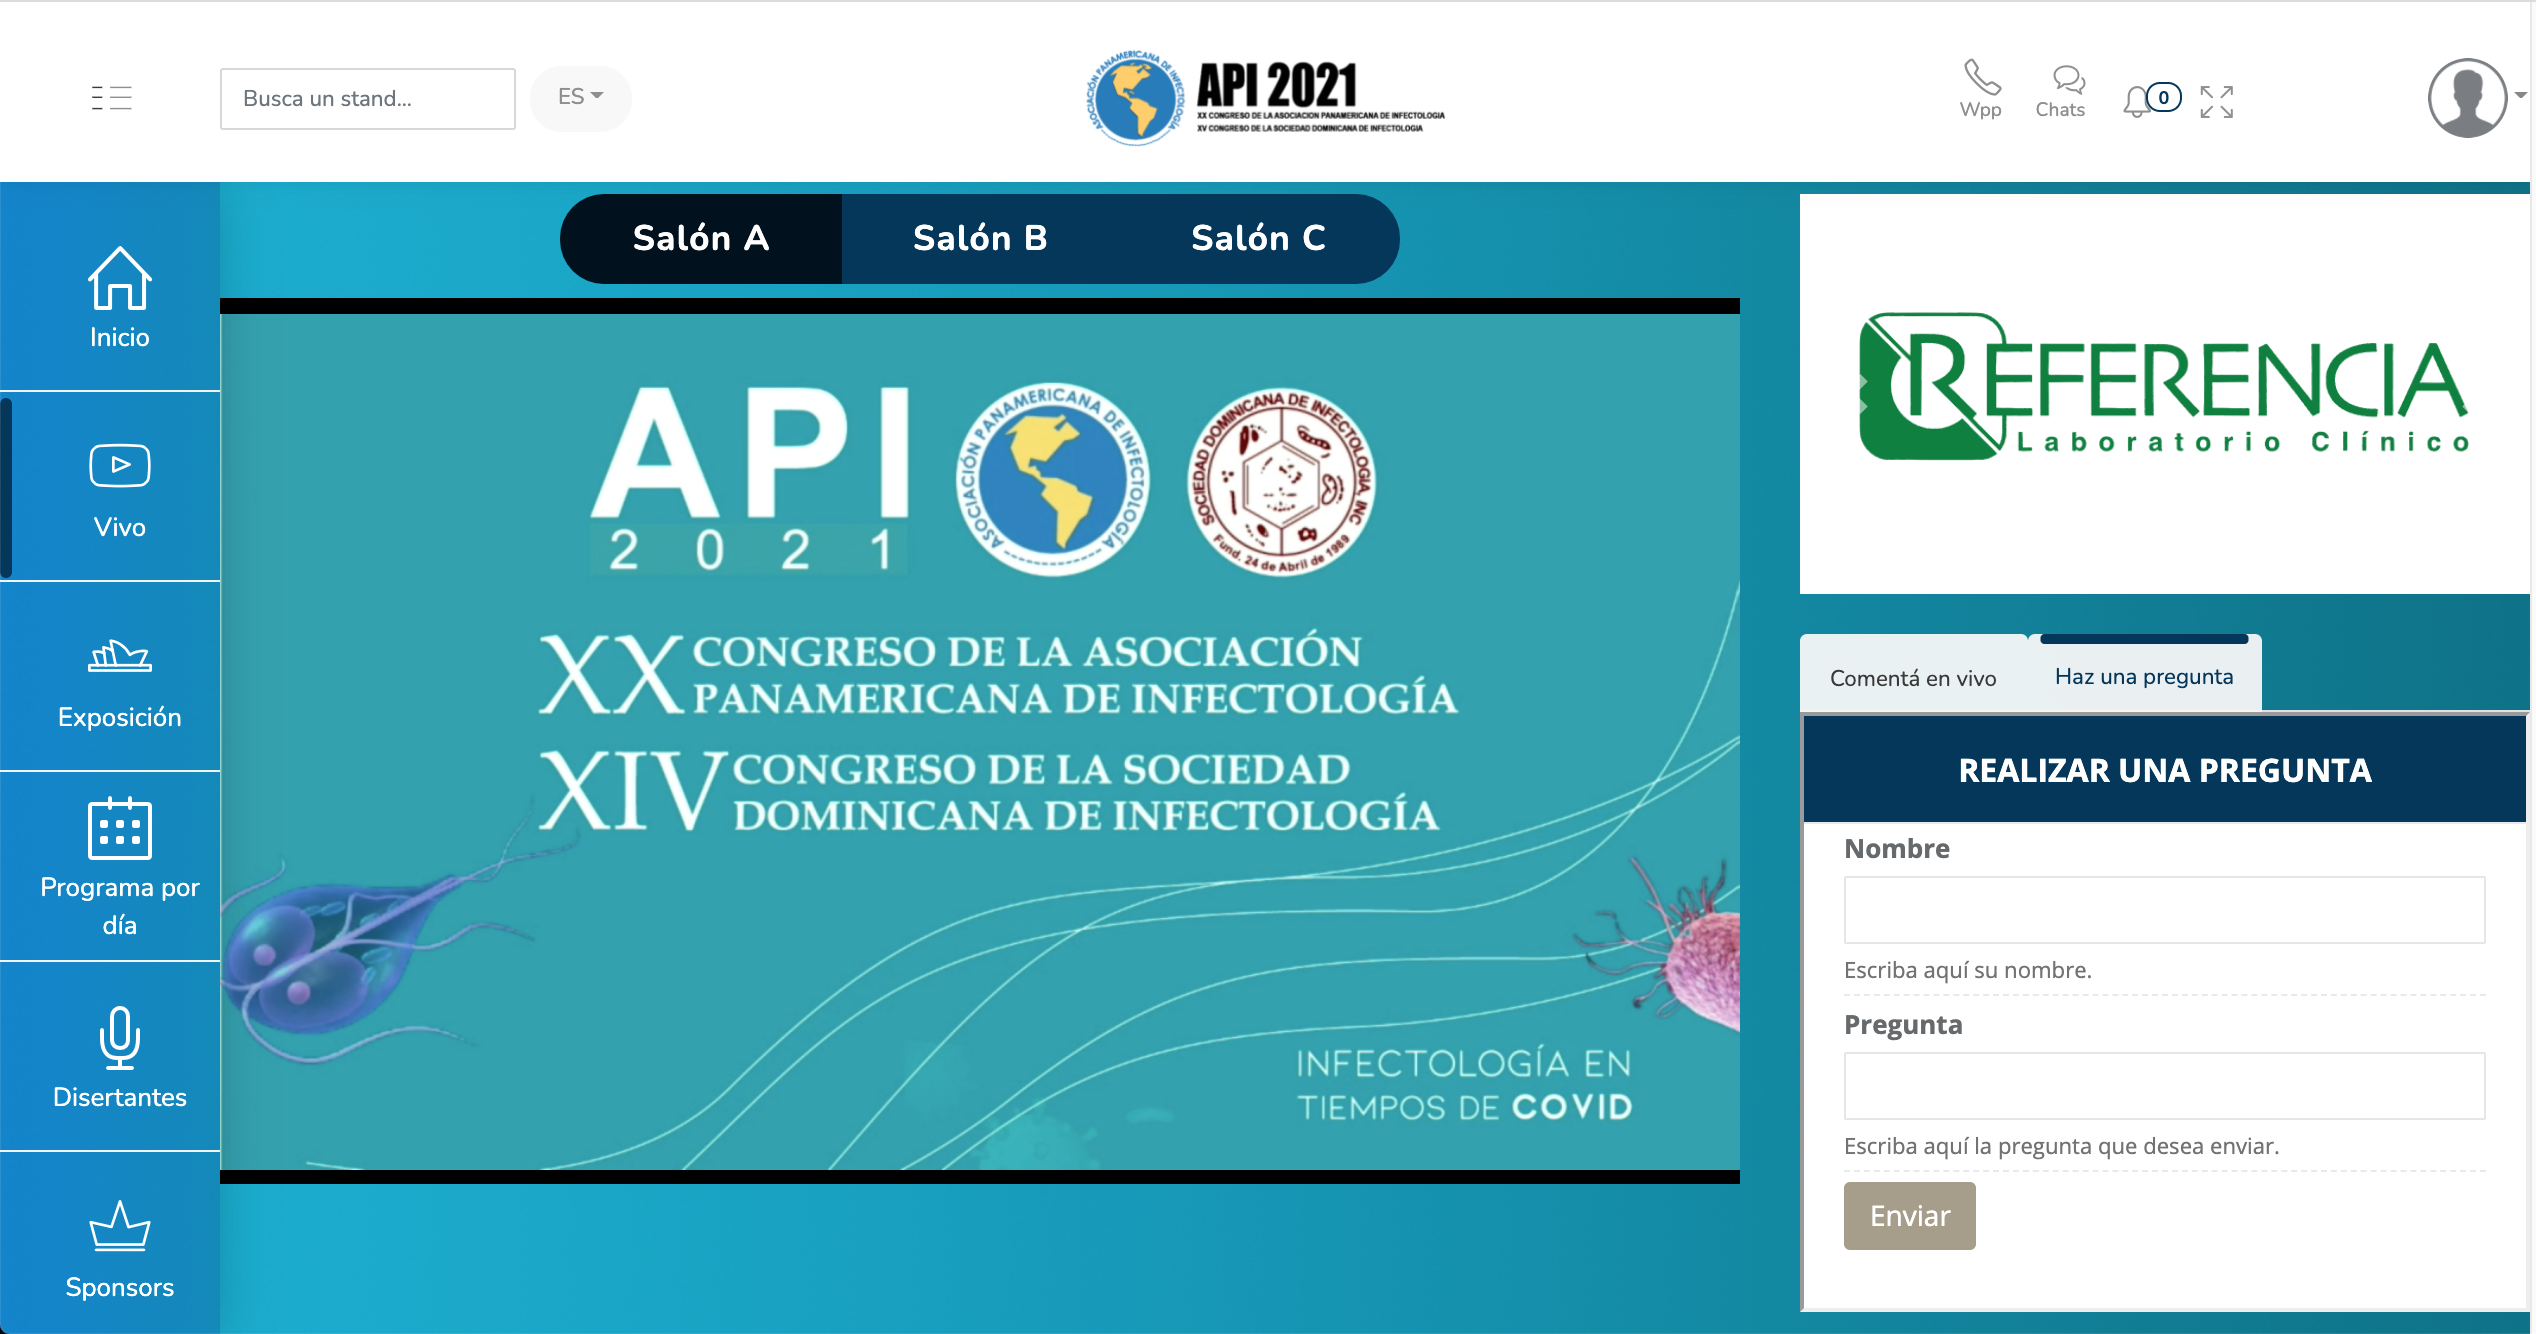
Task: Click the API 2021 header logo
Action: point(1266,98)
